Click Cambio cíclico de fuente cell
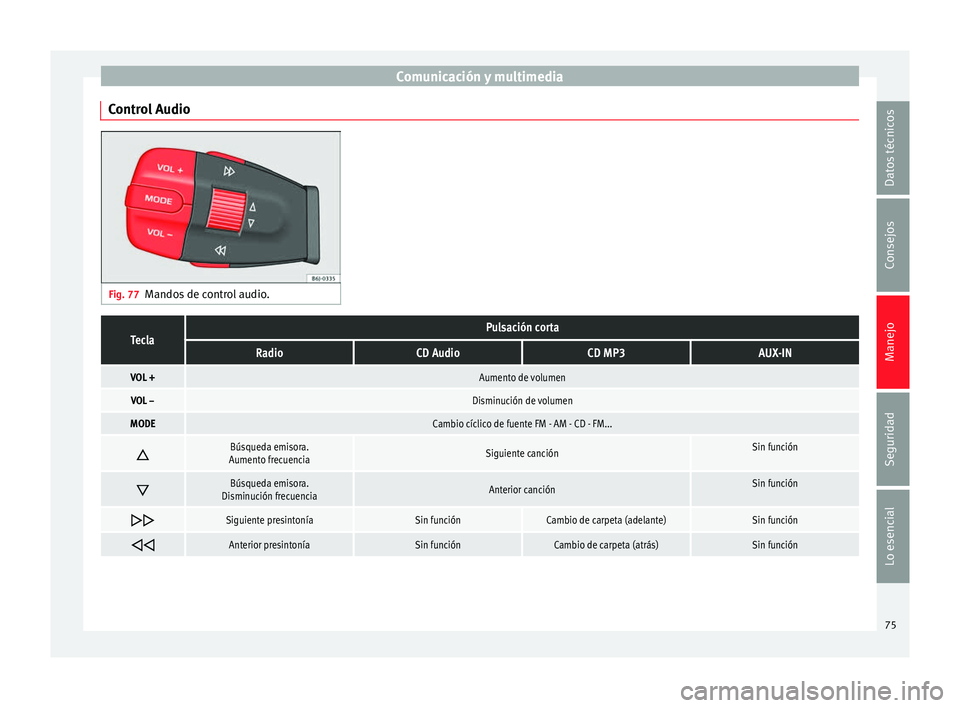Screen dimensions: 960x708 tap(522, 424)
